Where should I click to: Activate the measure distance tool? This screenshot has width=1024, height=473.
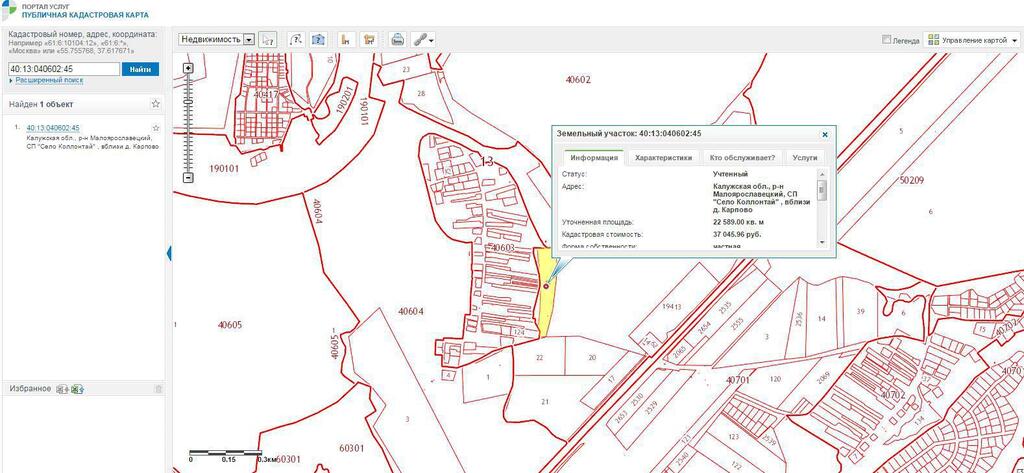click(295, 40)
